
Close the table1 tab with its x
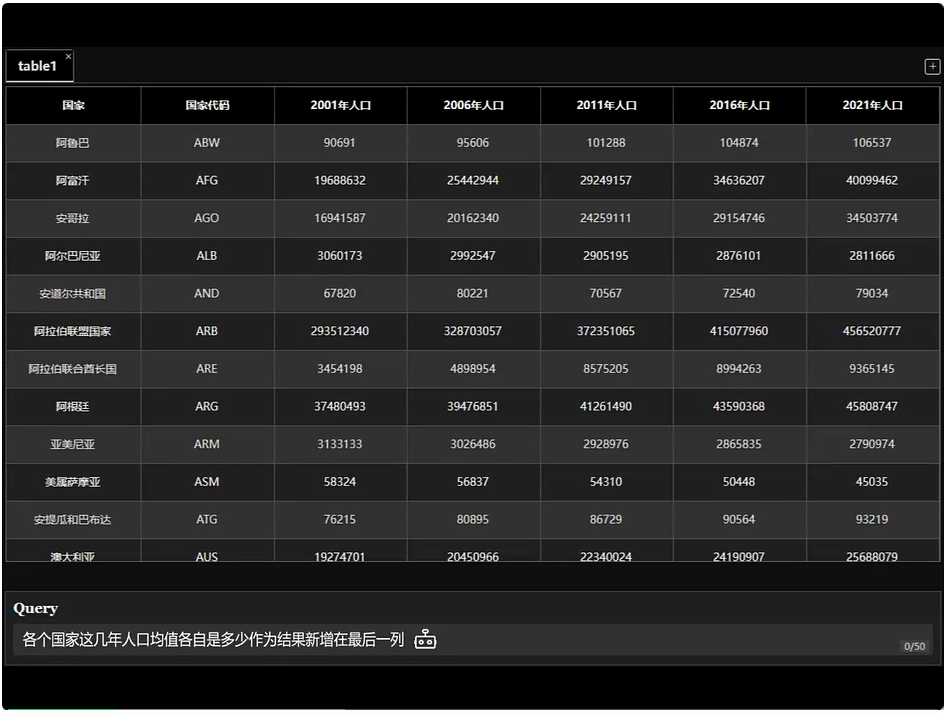point(68,57)
